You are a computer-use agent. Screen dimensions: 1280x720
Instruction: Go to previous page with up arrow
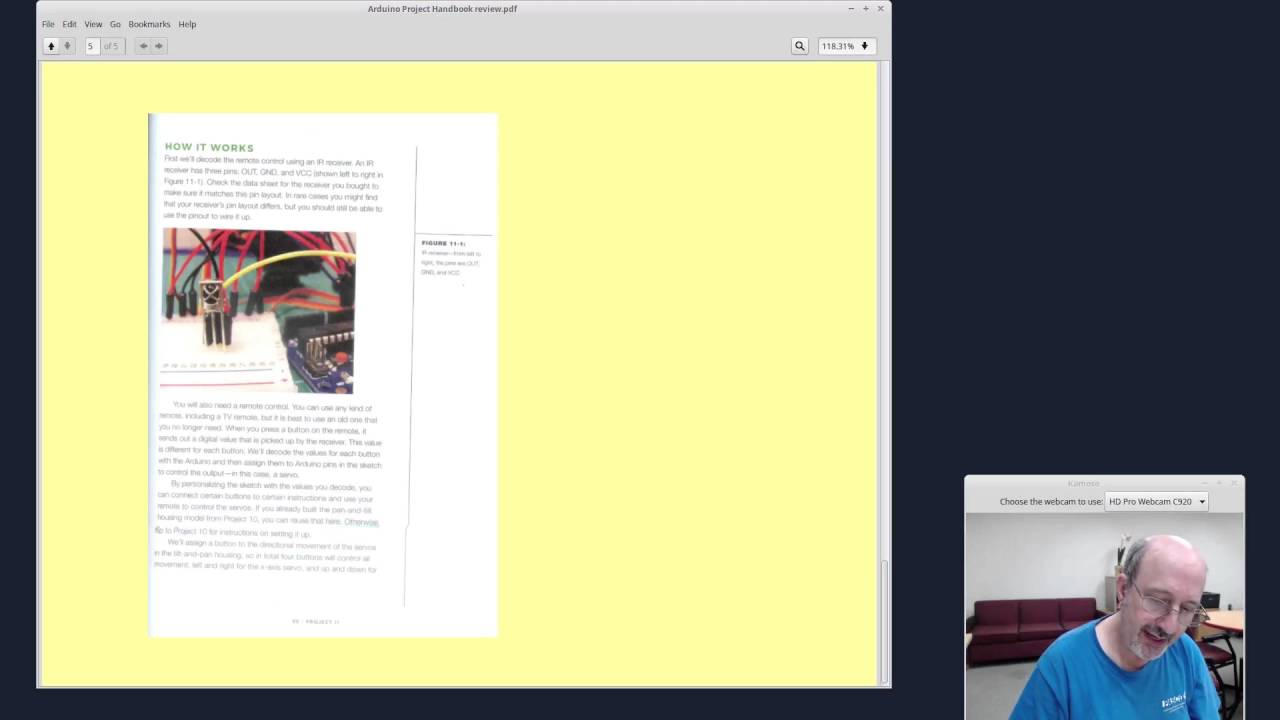click(x=51, y=46)
